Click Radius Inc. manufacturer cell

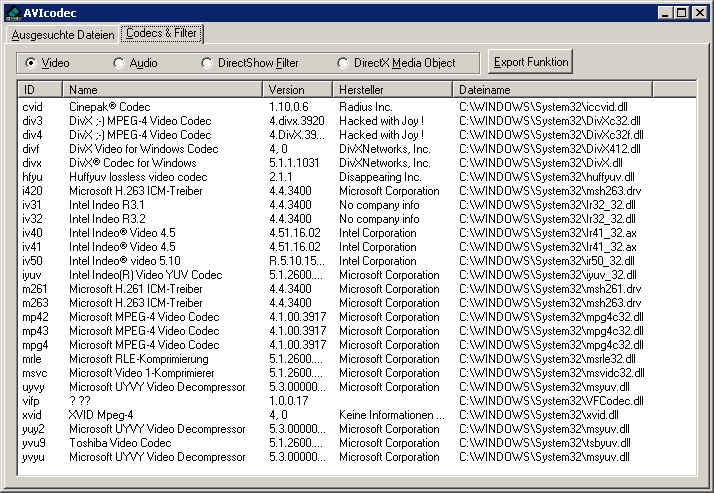click(366, 107)
